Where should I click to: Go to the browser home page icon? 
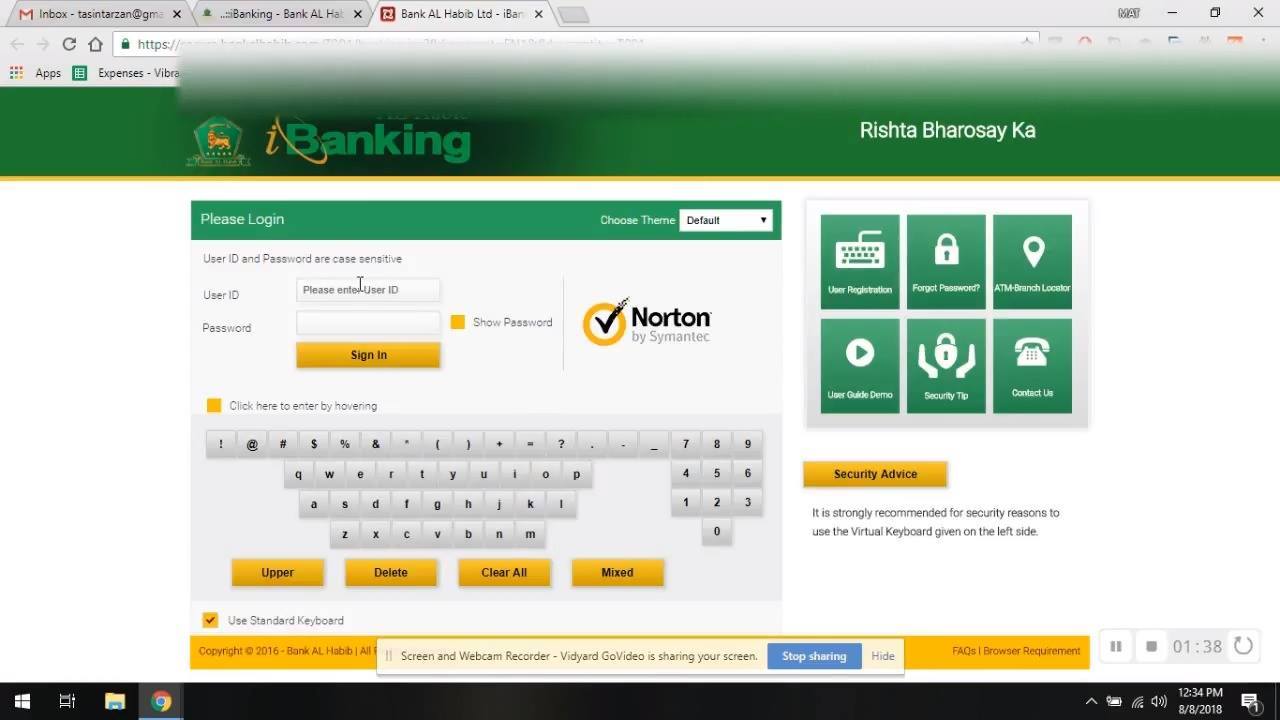pyautogui.click(x=95, y=44)
